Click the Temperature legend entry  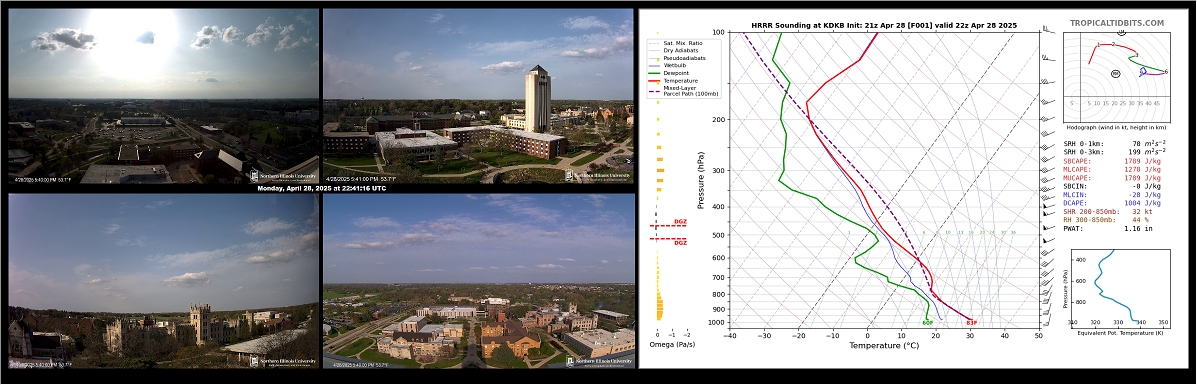(x=681, y=80)
